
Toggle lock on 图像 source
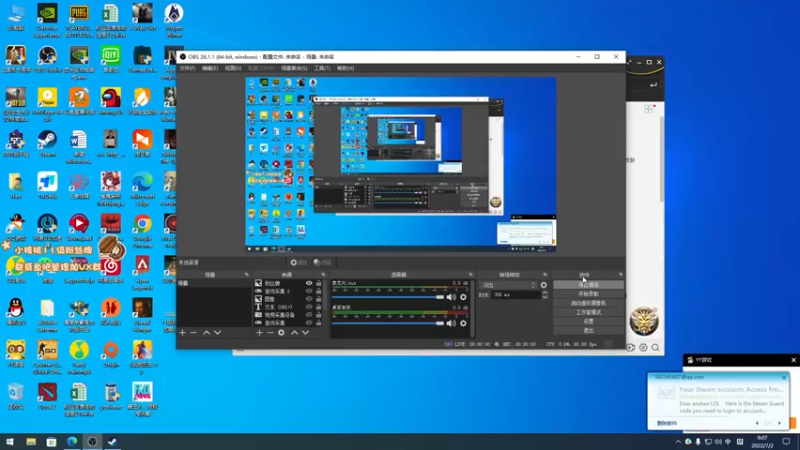click(318, 299)
